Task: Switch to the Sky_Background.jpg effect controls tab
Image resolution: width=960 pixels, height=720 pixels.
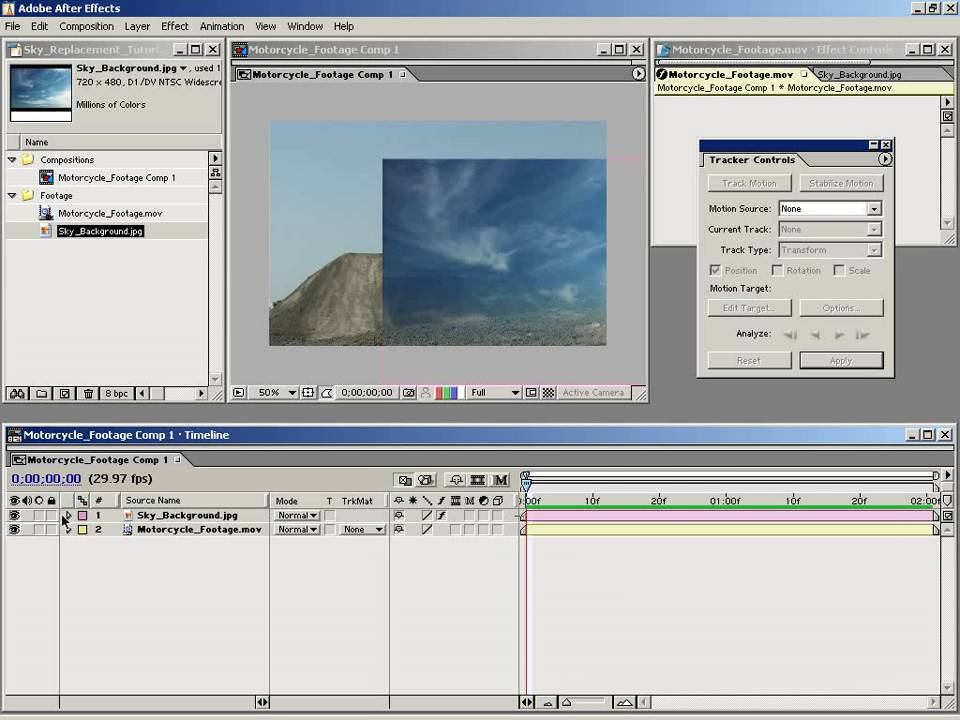Action: [x=858, y=75]
